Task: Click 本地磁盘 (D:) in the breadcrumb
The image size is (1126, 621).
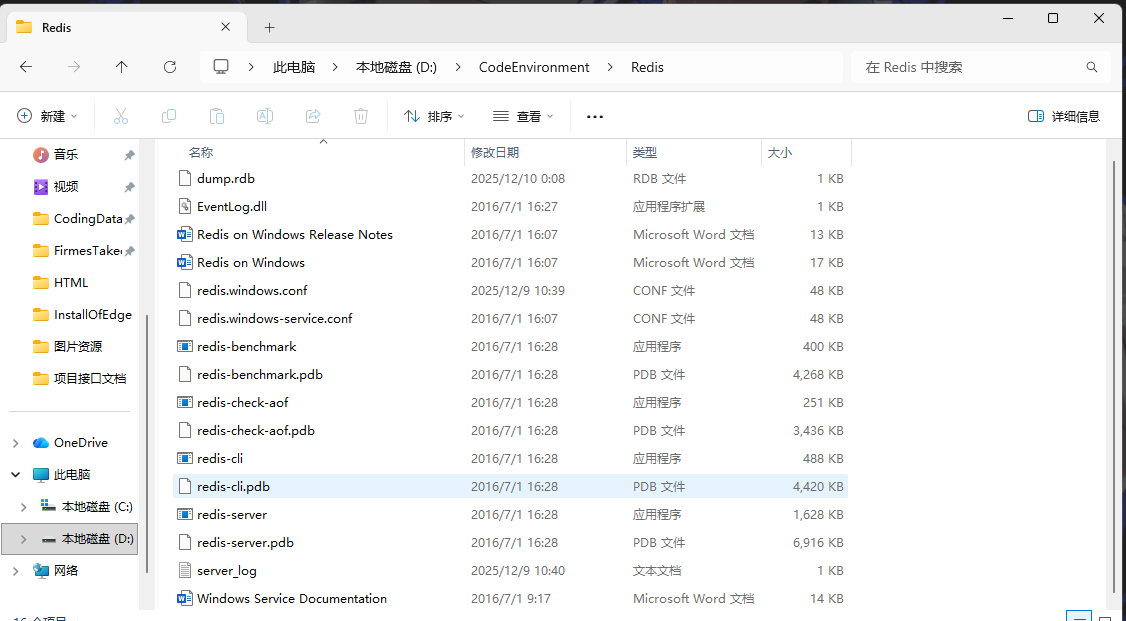Action: tap(396, 67)
